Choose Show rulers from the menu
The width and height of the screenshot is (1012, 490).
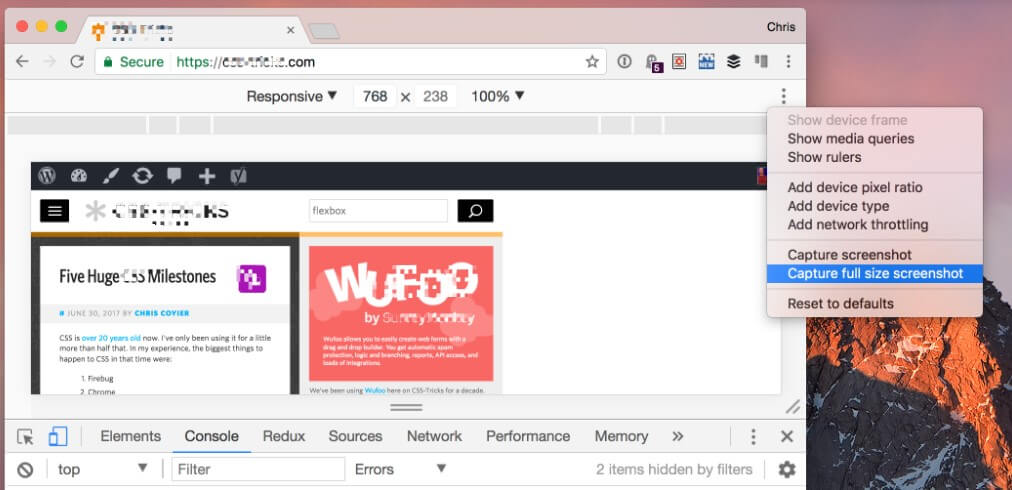824,158
